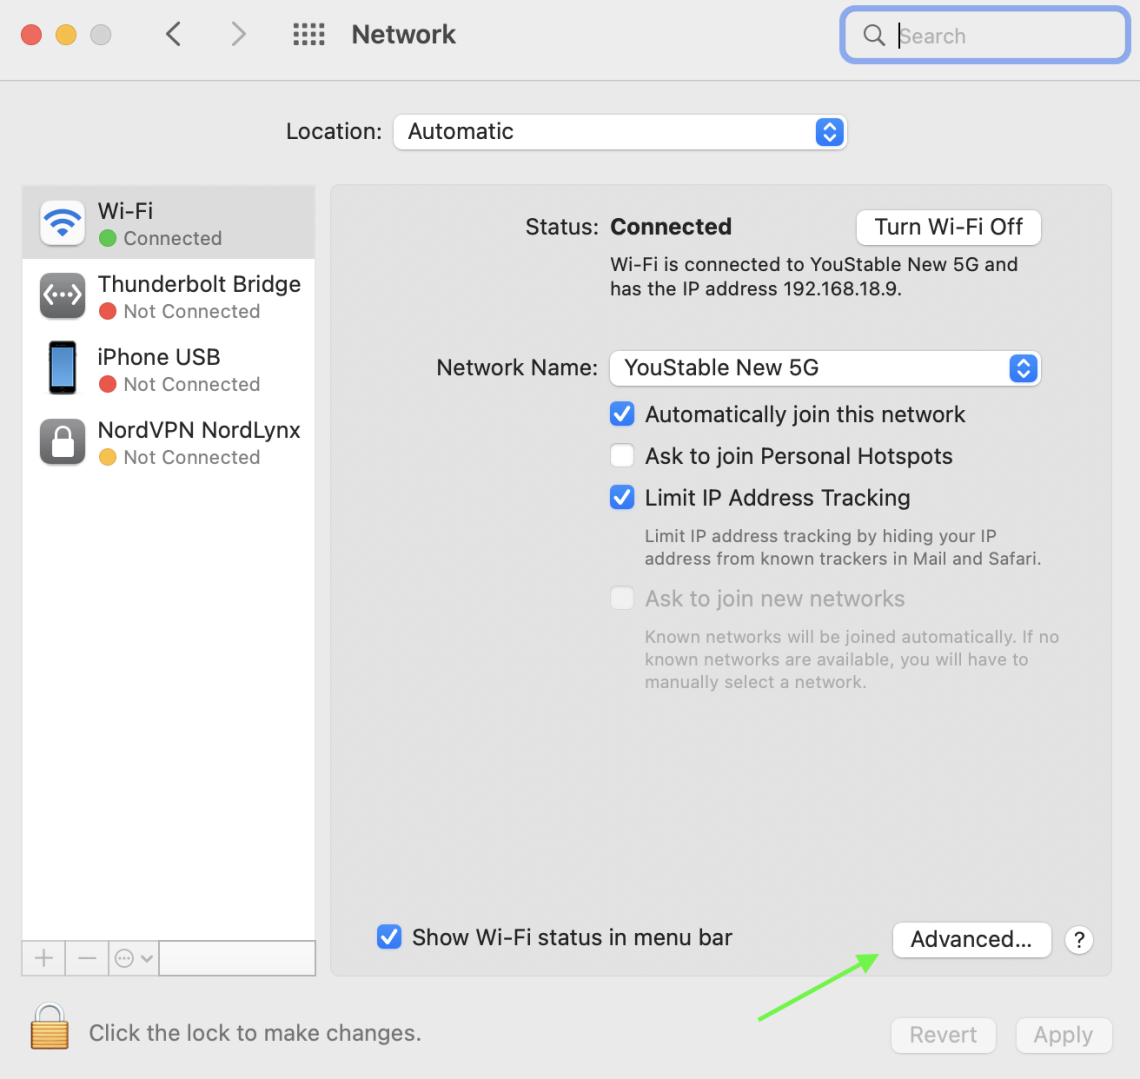Click the magnifying glass search icon

click(x=874, y=35)
